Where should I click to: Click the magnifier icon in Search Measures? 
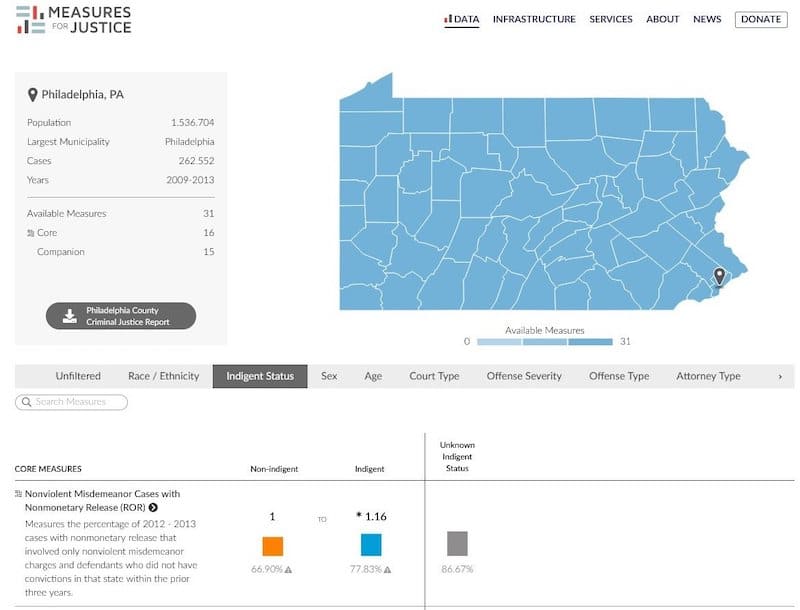point(24,402)
